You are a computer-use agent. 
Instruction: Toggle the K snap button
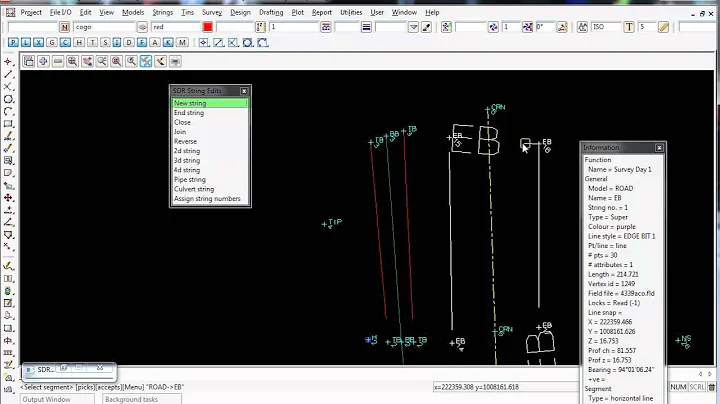(x=168, y=43)
